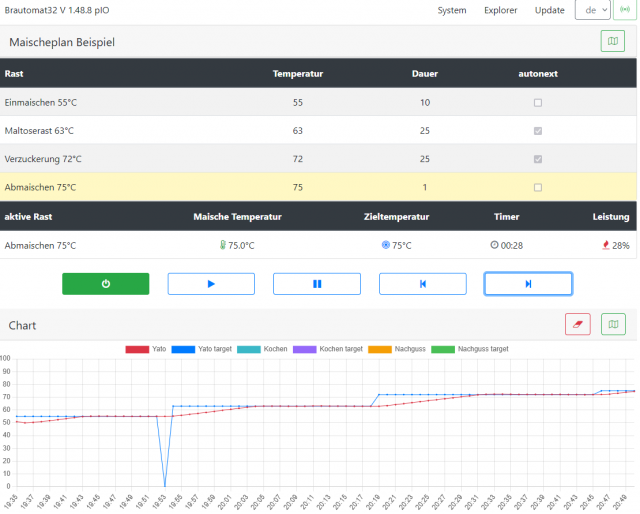Click the Leistung value 28%
The width and height of the screenshot is (640, 514).
(x=620, y=245)
